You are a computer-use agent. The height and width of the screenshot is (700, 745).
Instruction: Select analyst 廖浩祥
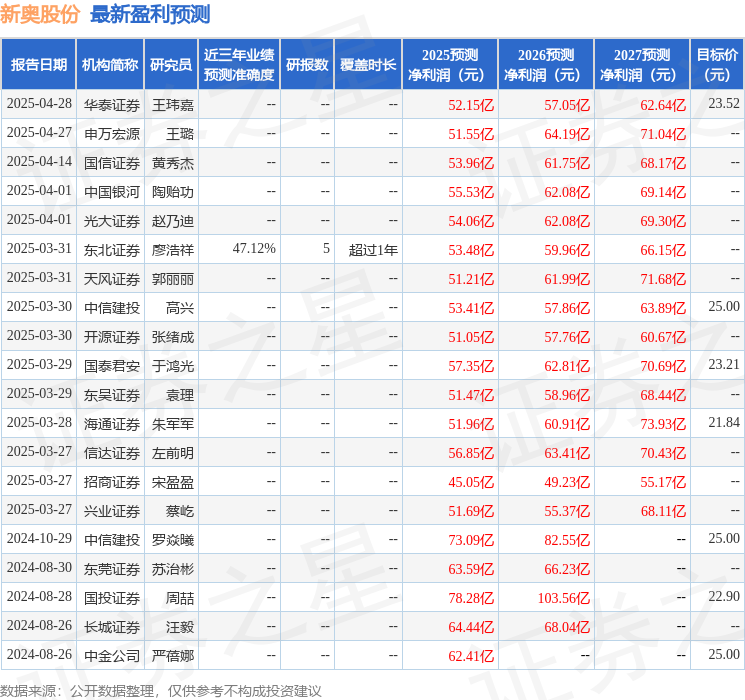[x=173, y=250]
